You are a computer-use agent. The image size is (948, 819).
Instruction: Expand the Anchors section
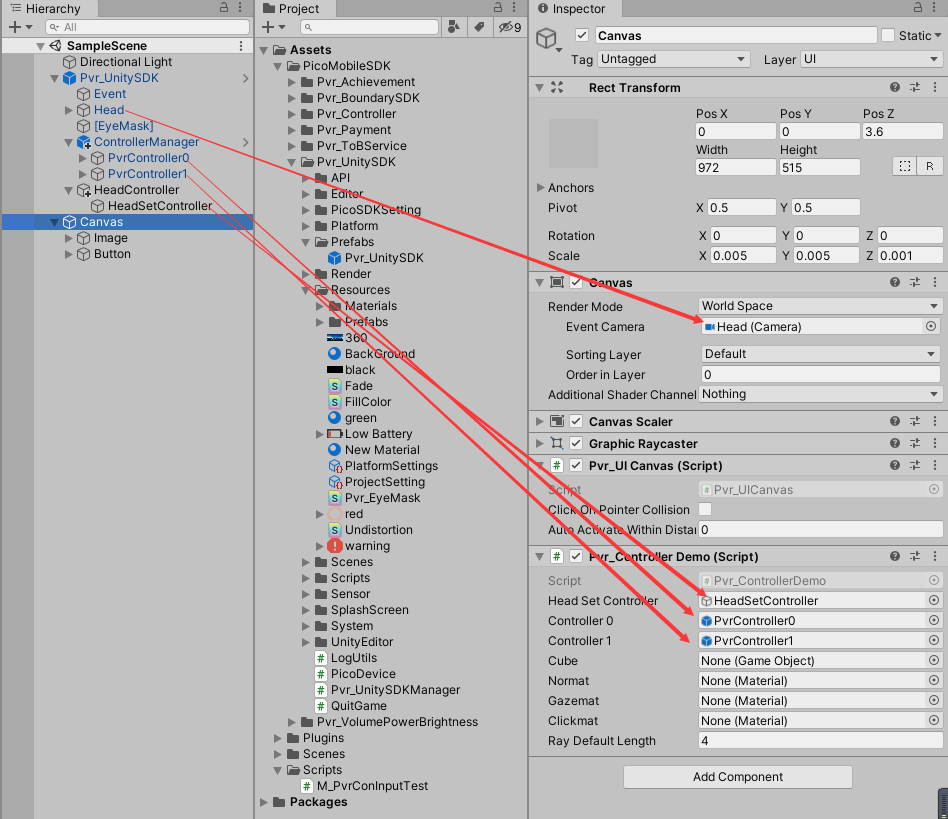tap(540, 187)
